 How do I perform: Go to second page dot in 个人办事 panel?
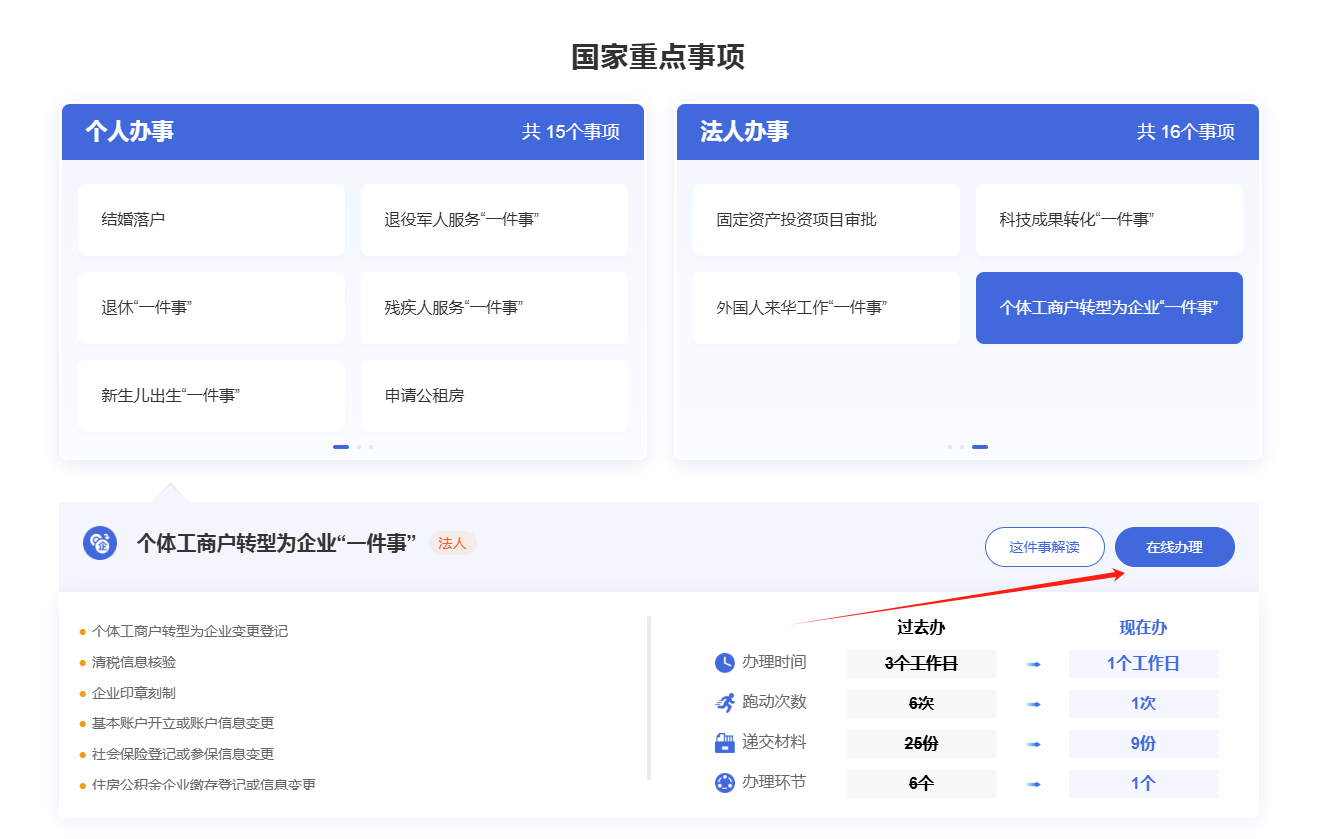click(359, 447)
